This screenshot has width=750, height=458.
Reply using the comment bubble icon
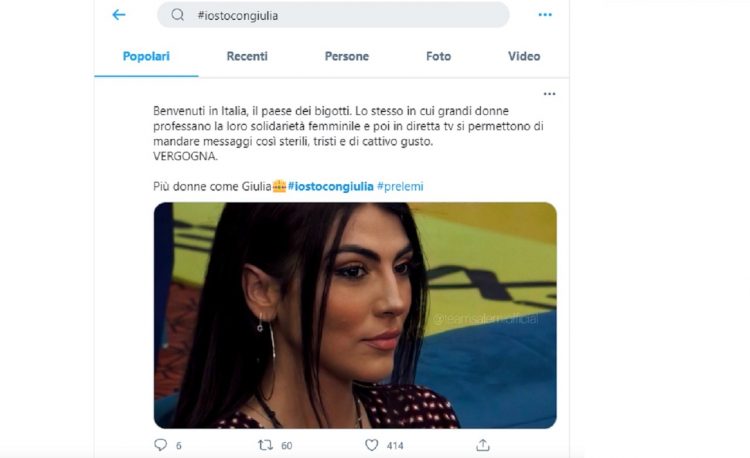click(x=161, y=445)
